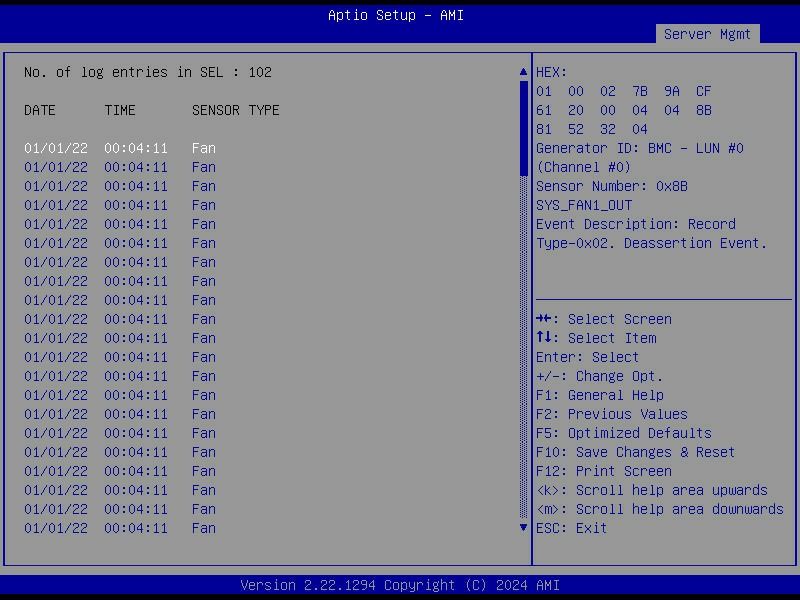Viewport: 800px width, 600px height.
Task: Click the up-down arrows Select Item icon
Action: coord(543,338)
